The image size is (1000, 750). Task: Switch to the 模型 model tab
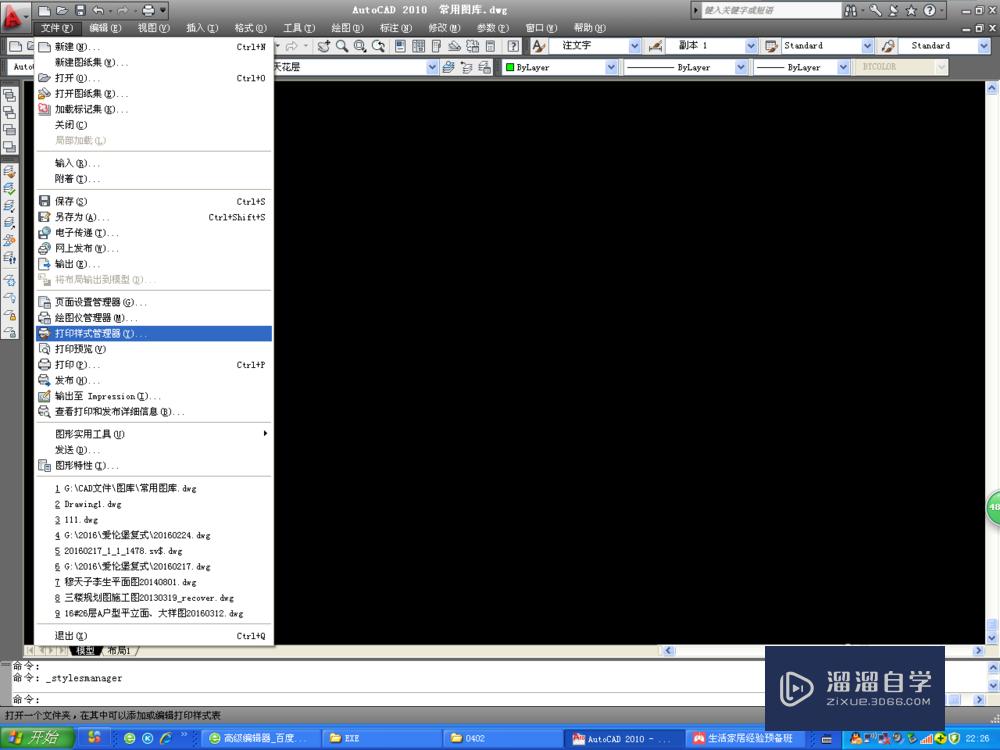tap(86, 651)
